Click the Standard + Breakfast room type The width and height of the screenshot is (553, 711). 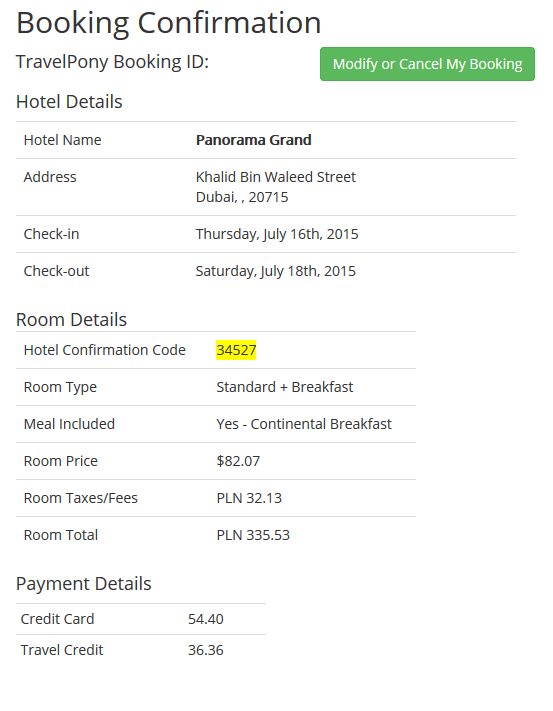click(x=285, y=387)
